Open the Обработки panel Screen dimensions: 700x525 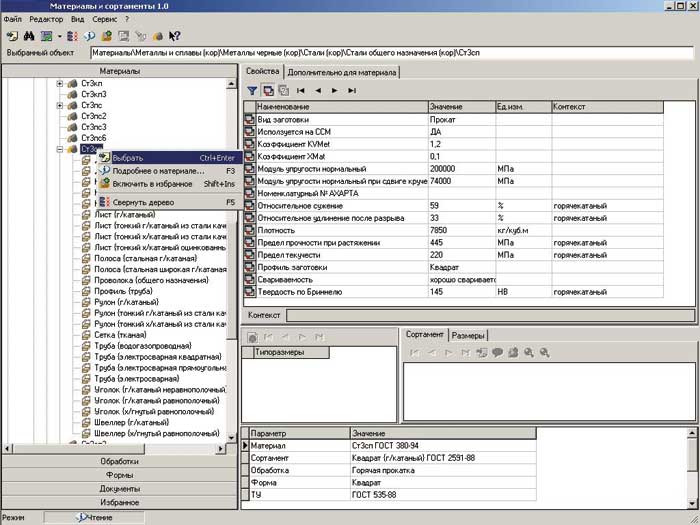120,462
